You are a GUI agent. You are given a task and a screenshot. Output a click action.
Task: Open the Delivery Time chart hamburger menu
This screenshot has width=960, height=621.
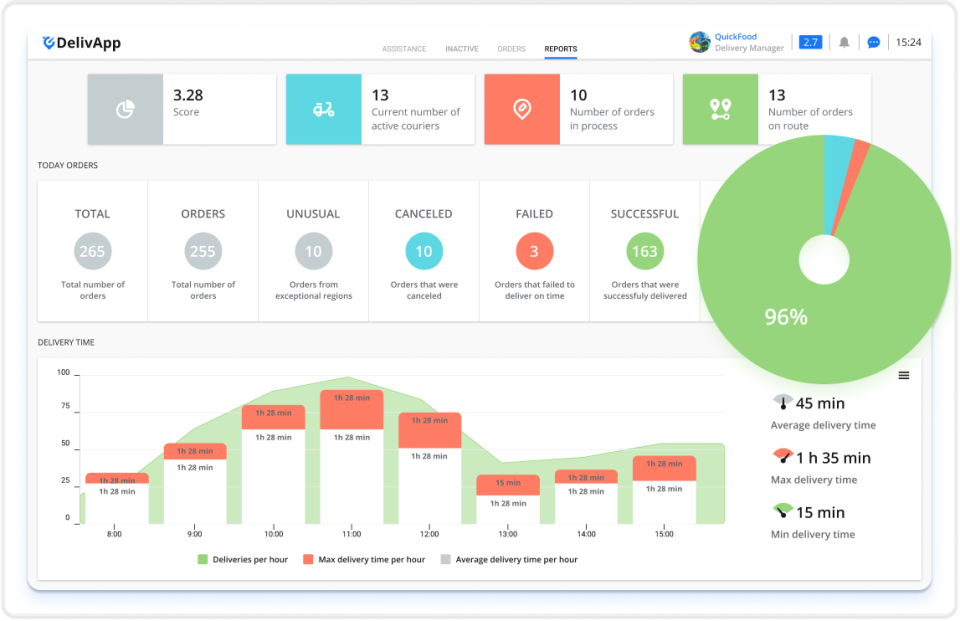pyautogui.click(x=904, y=374)
